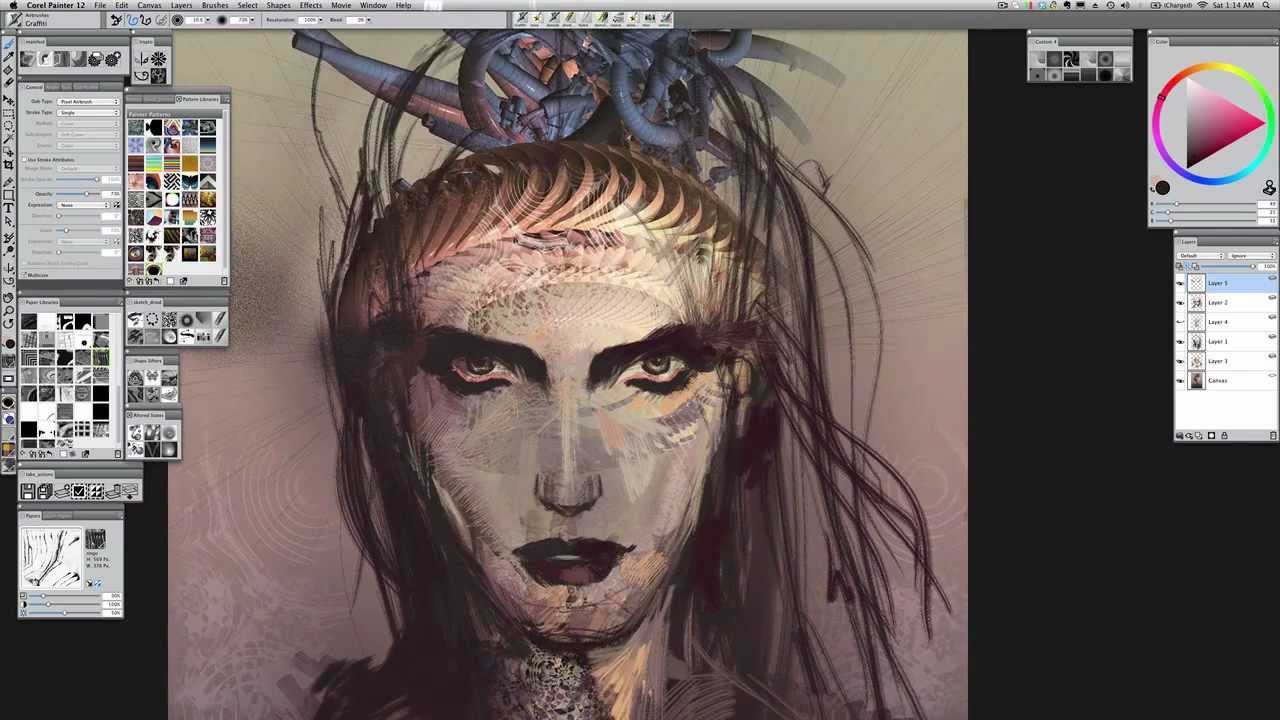Hide Layer 2 using its eye icon
1280x720 pixels.
(x=1180, y=303)
